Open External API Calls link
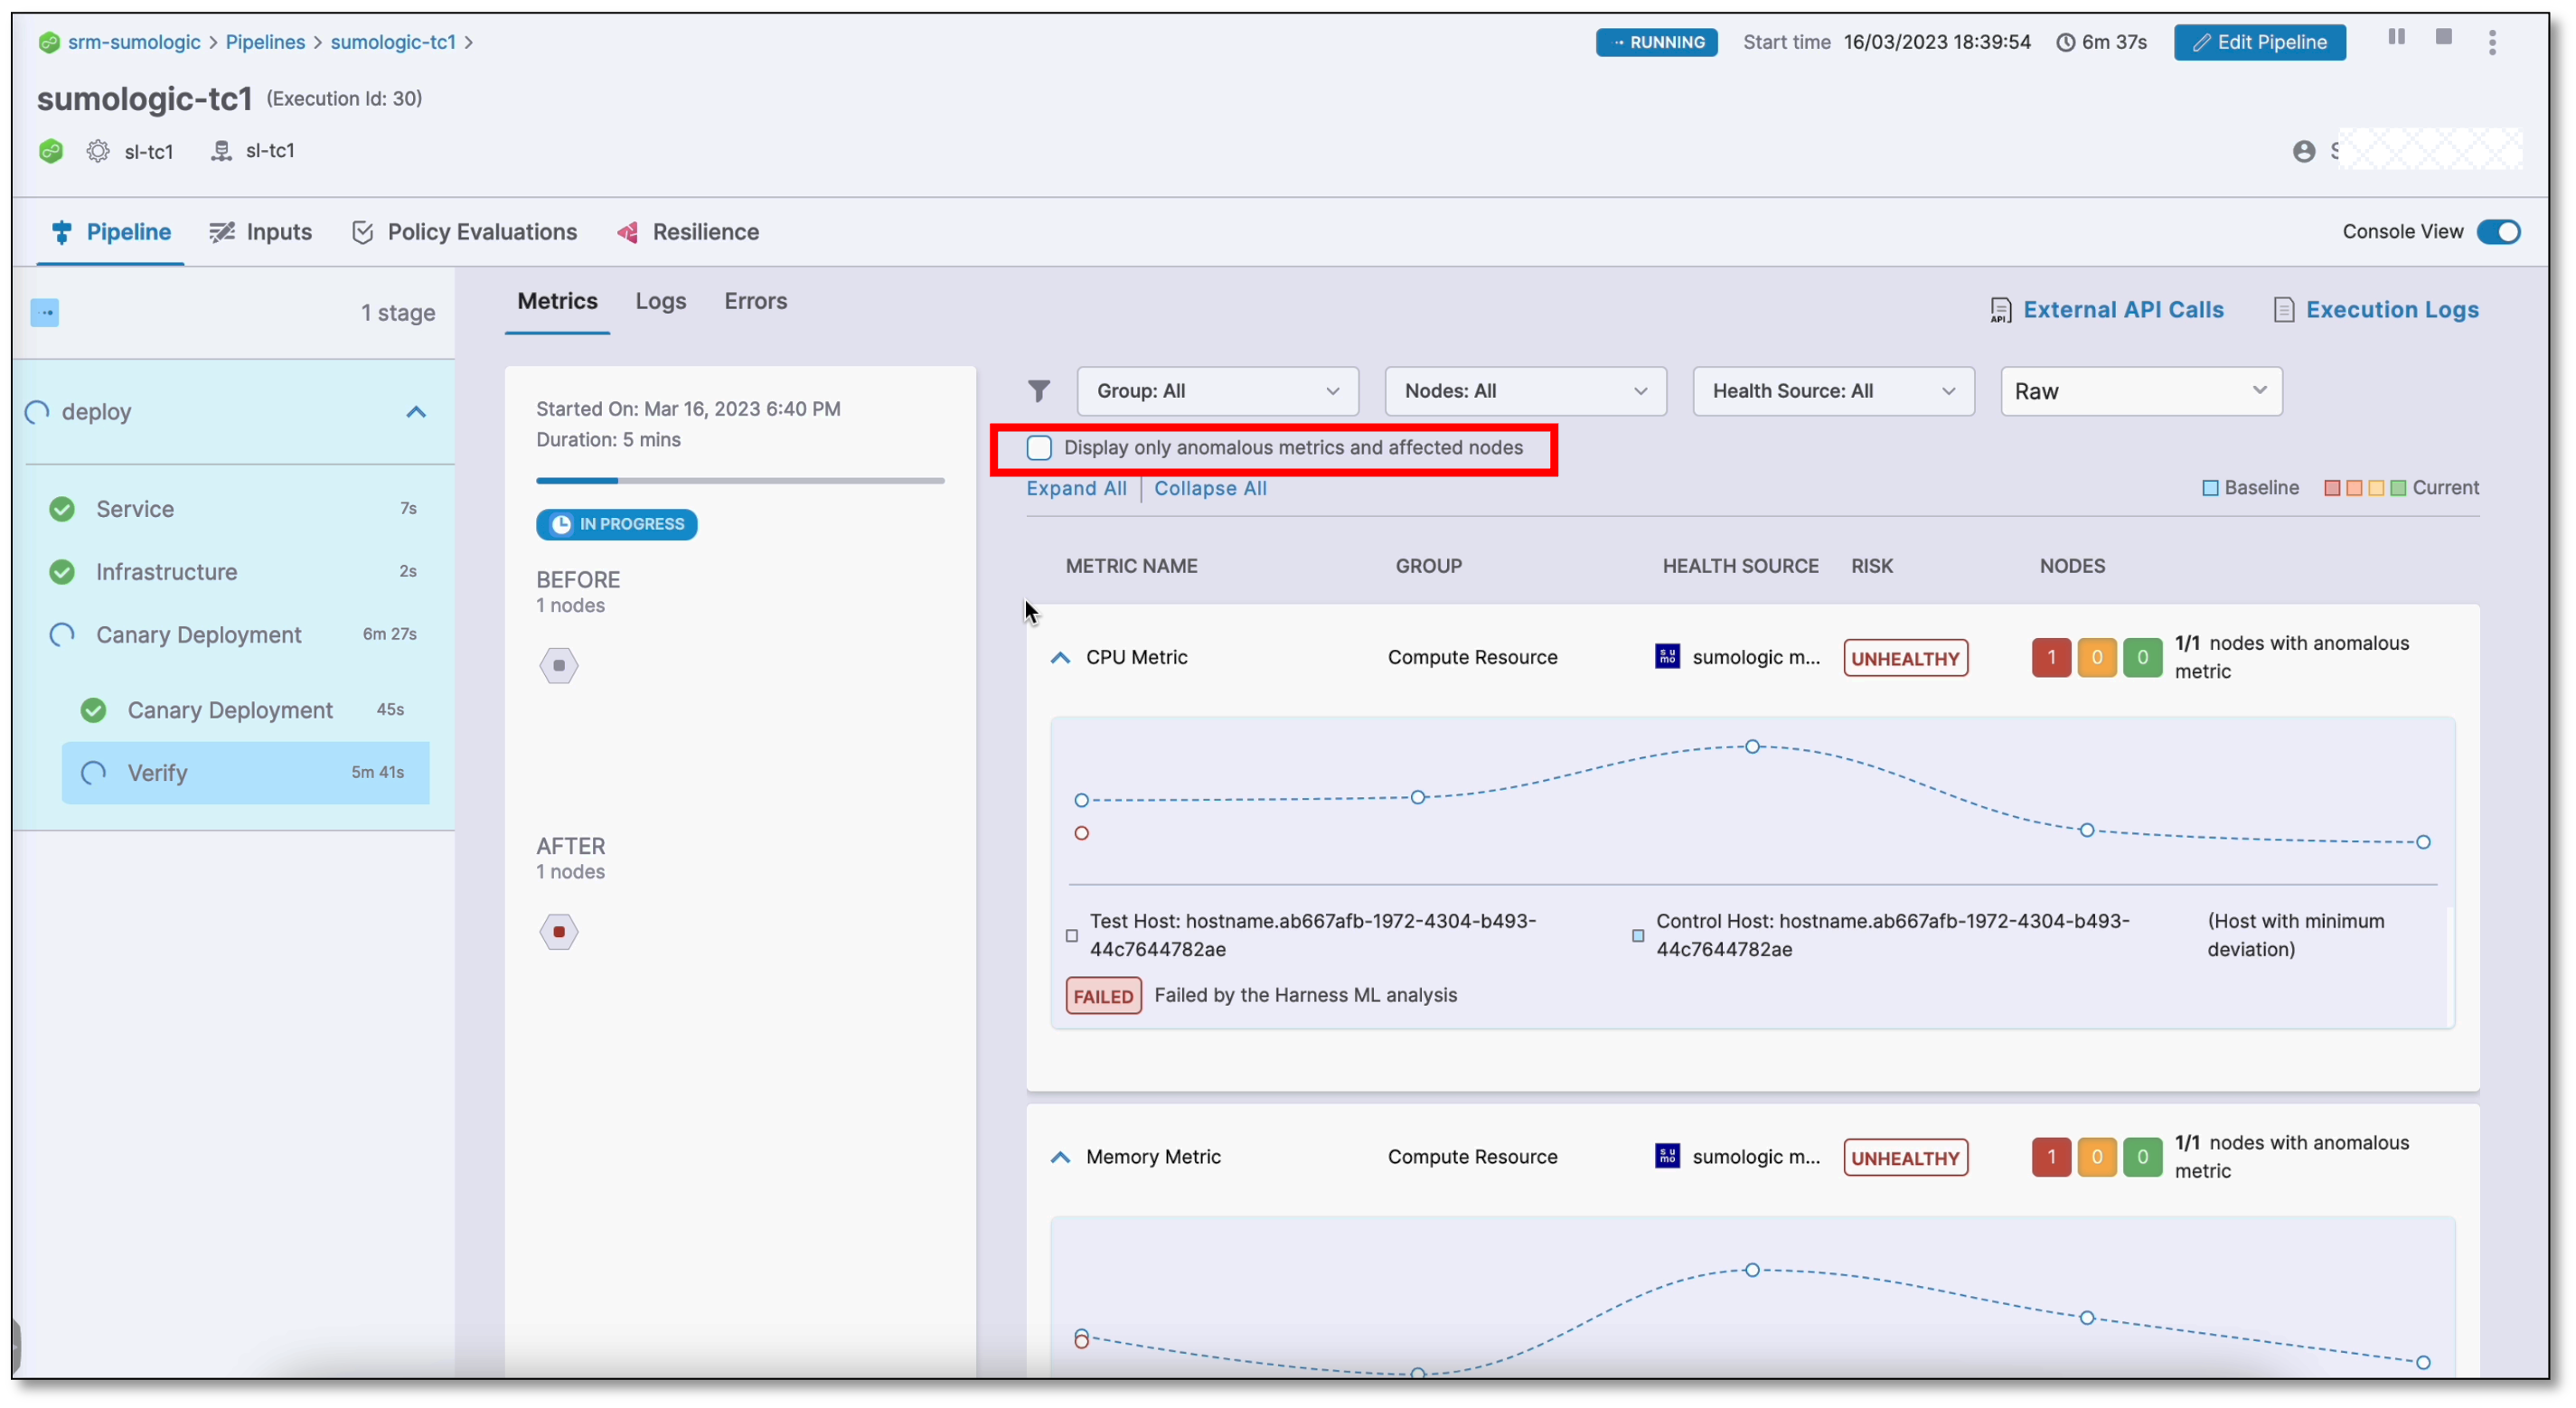The height and width of the screenshot is (1408, 2576). (2123, 310)
